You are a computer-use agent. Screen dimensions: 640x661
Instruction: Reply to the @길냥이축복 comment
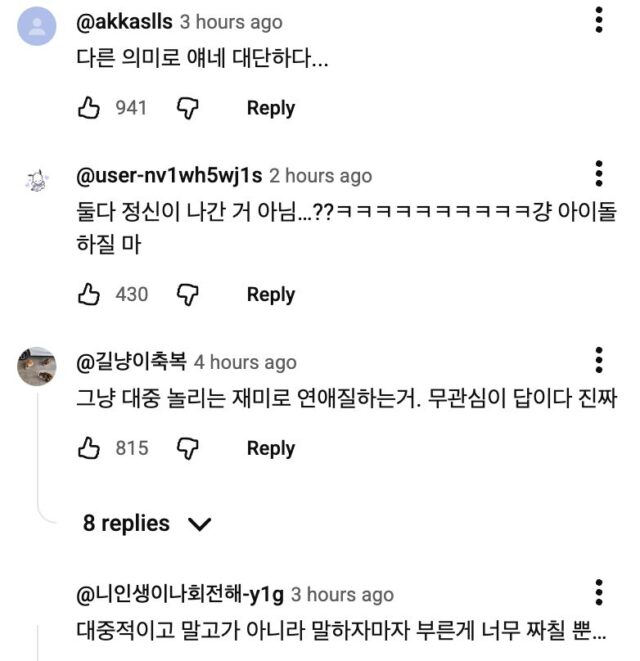[270, 448]
